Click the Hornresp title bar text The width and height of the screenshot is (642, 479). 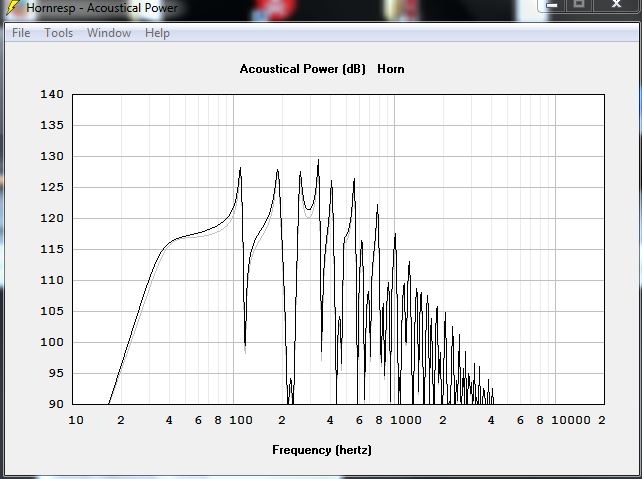coord(102,7)
